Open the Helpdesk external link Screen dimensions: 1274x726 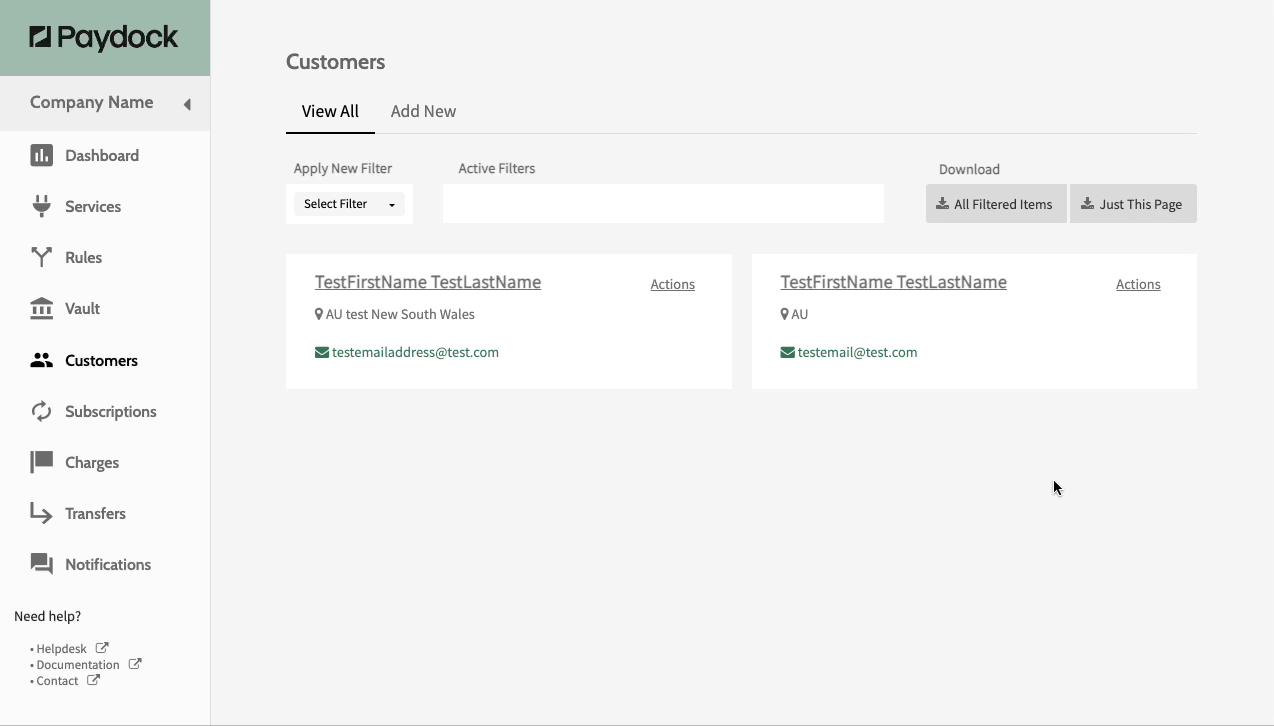tap(62, 649)
